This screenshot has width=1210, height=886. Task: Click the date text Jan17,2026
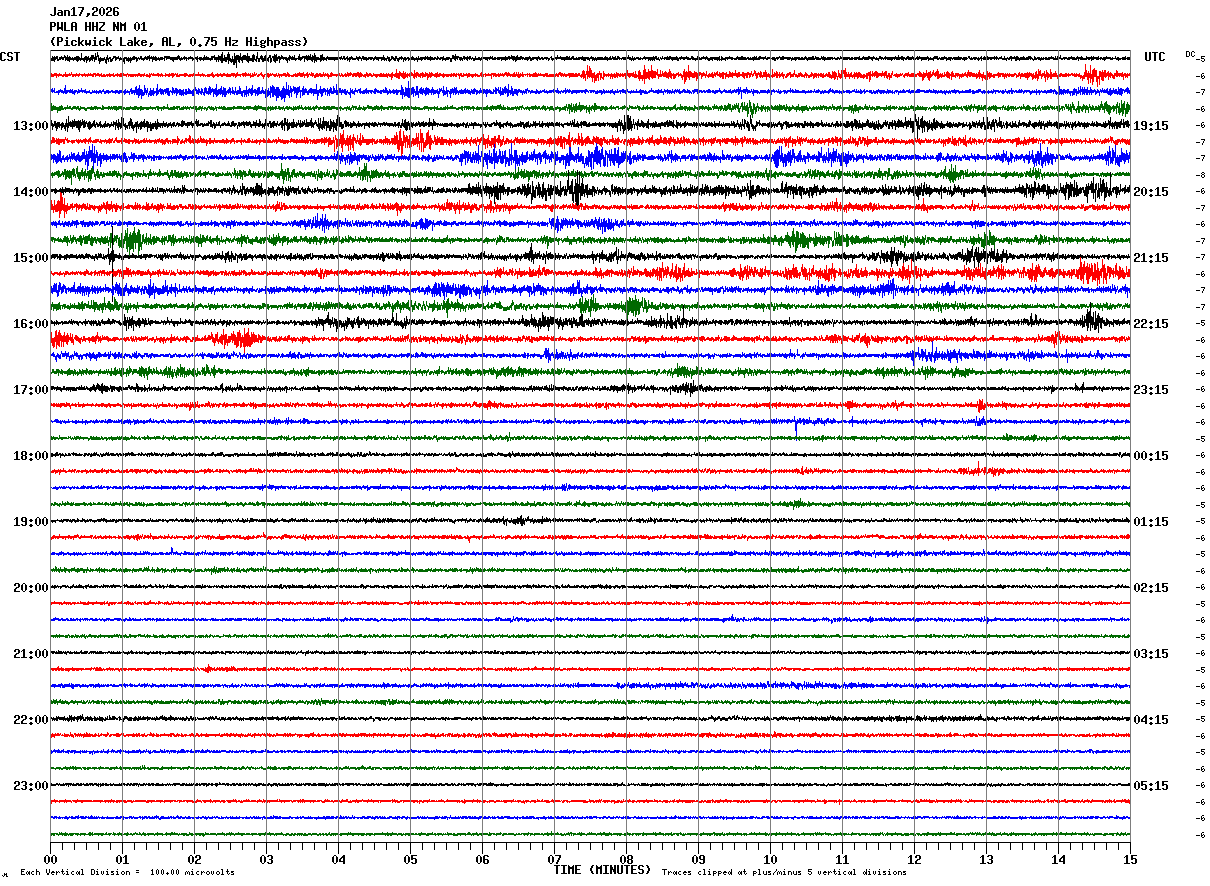pyautogui.click(x=84, y=12)
